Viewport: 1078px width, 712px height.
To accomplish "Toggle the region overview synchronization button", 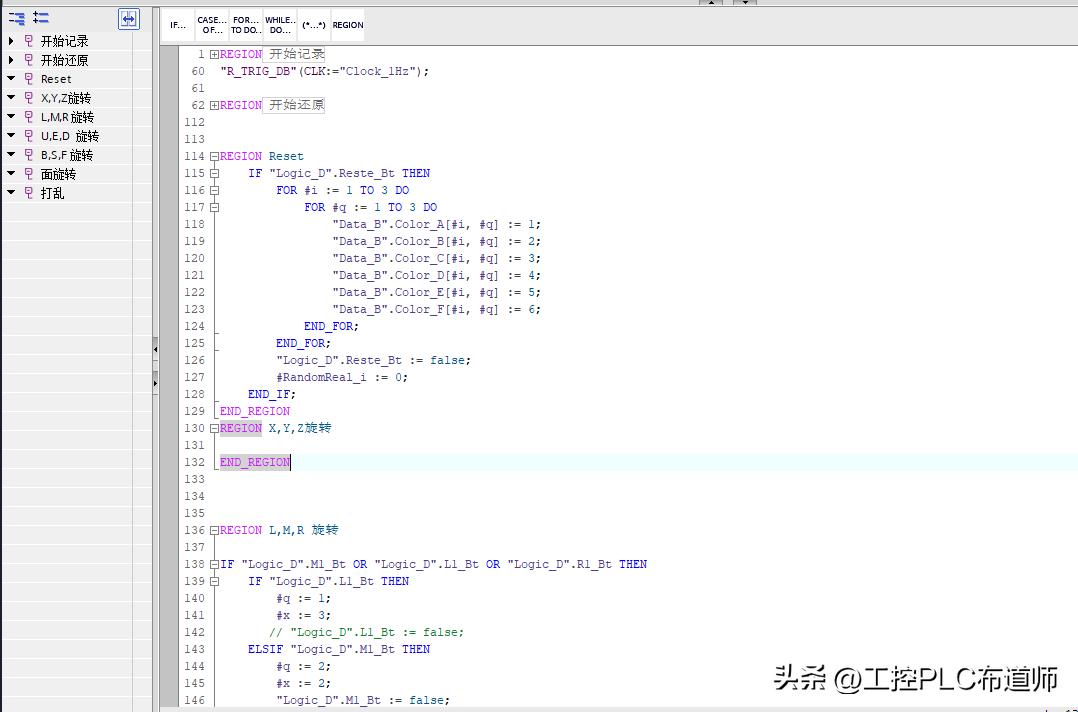I will pyautogui.click(x=128, y=19).
